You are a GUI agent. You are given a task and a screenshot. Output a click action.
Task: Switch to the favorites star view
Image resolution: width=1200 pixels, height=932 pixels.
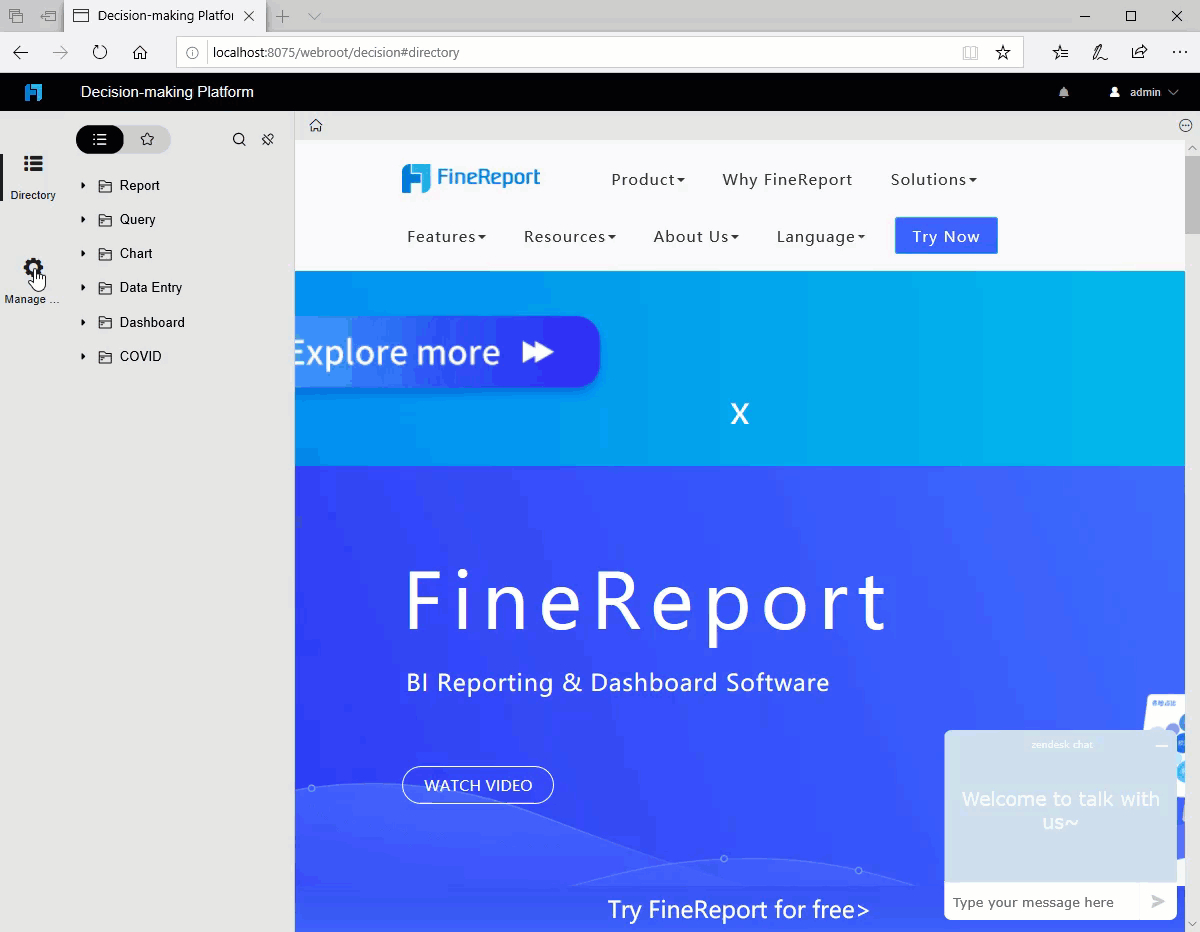148,140
